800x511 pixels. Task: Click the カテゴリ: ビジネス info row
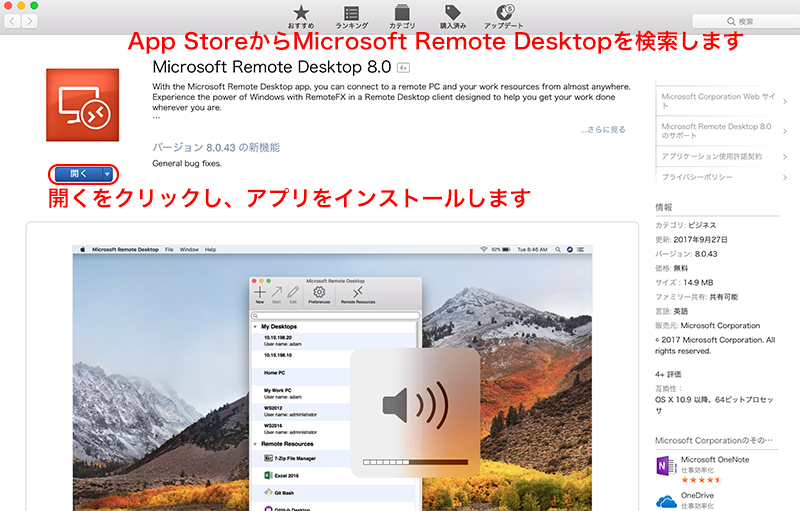tap(686, 225)
